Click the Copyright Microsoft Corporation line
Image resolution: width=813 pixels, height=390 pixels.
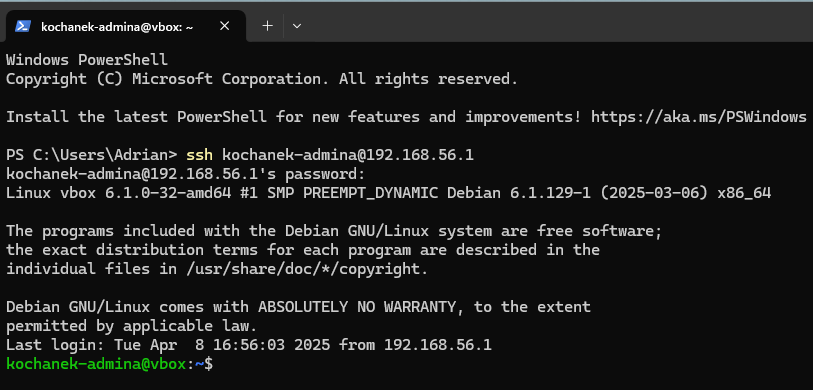[x=262, y=79]
